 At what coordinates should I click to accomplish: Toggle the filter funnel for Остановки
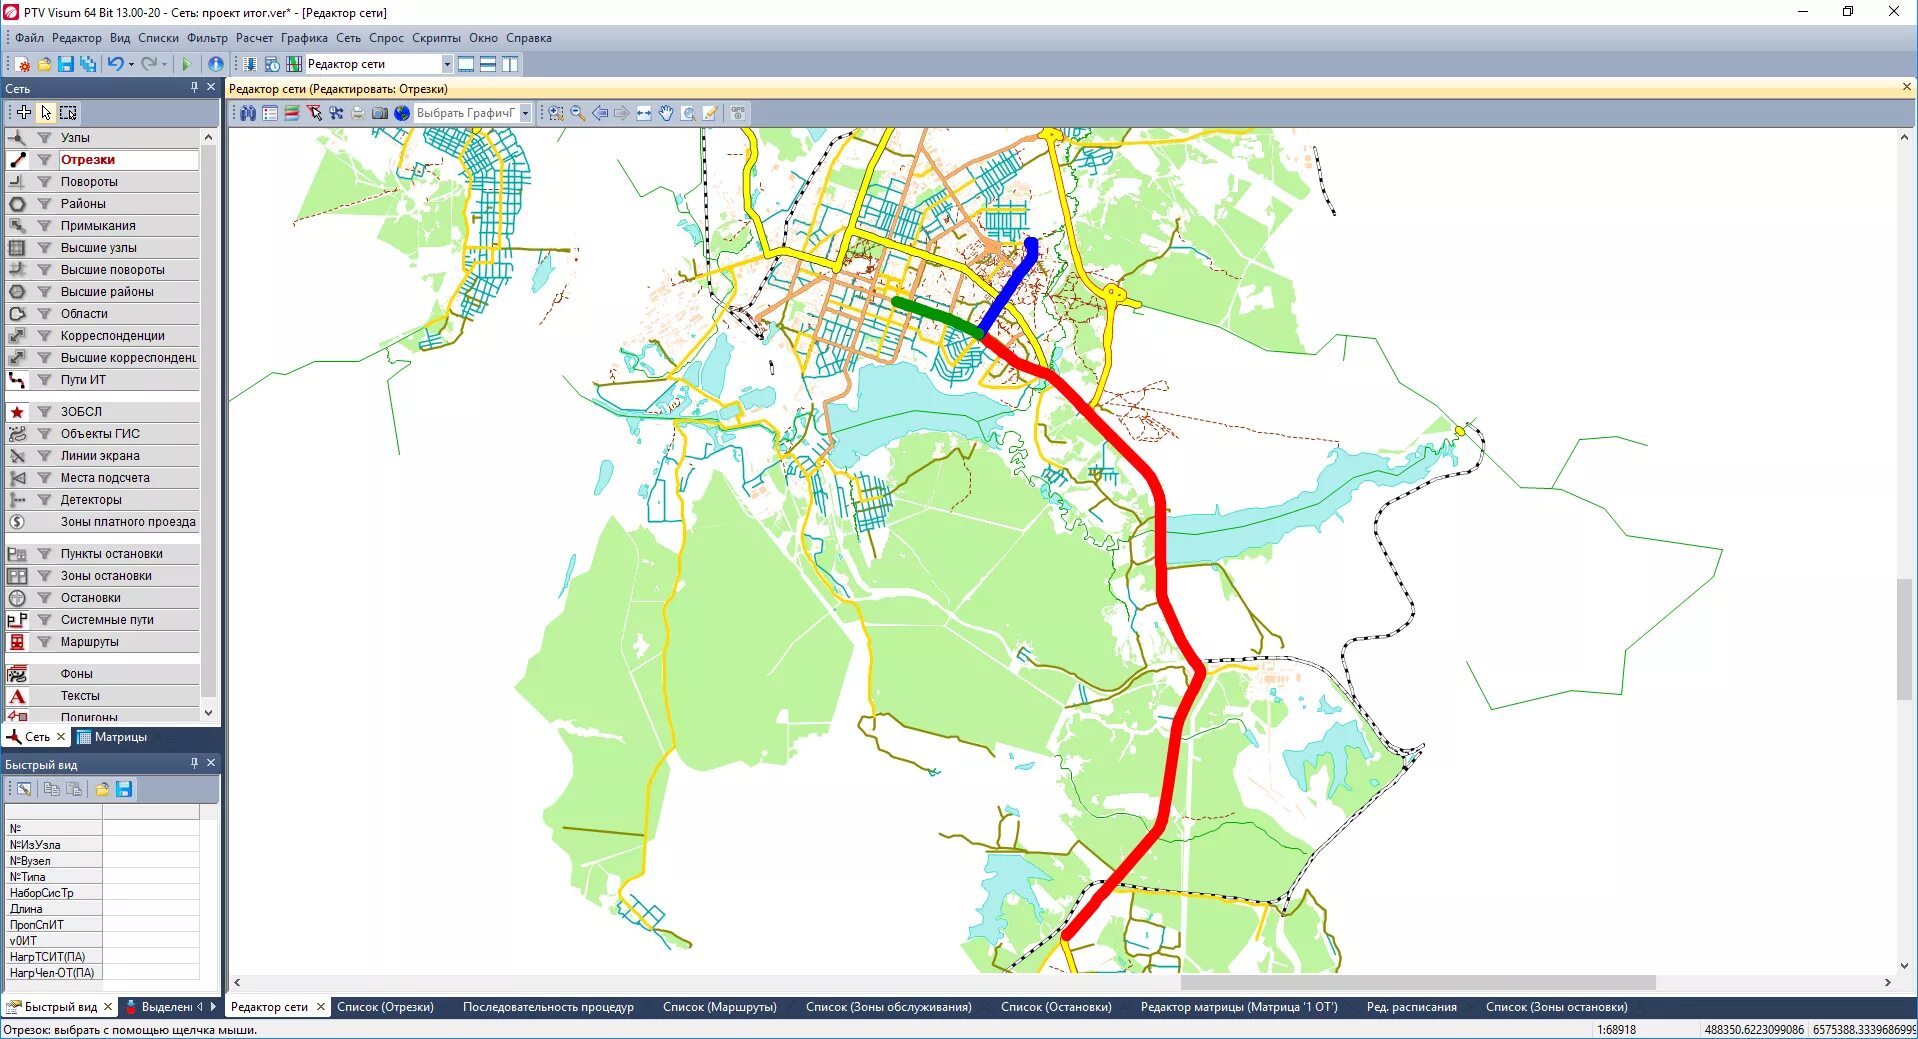(44, 598)
